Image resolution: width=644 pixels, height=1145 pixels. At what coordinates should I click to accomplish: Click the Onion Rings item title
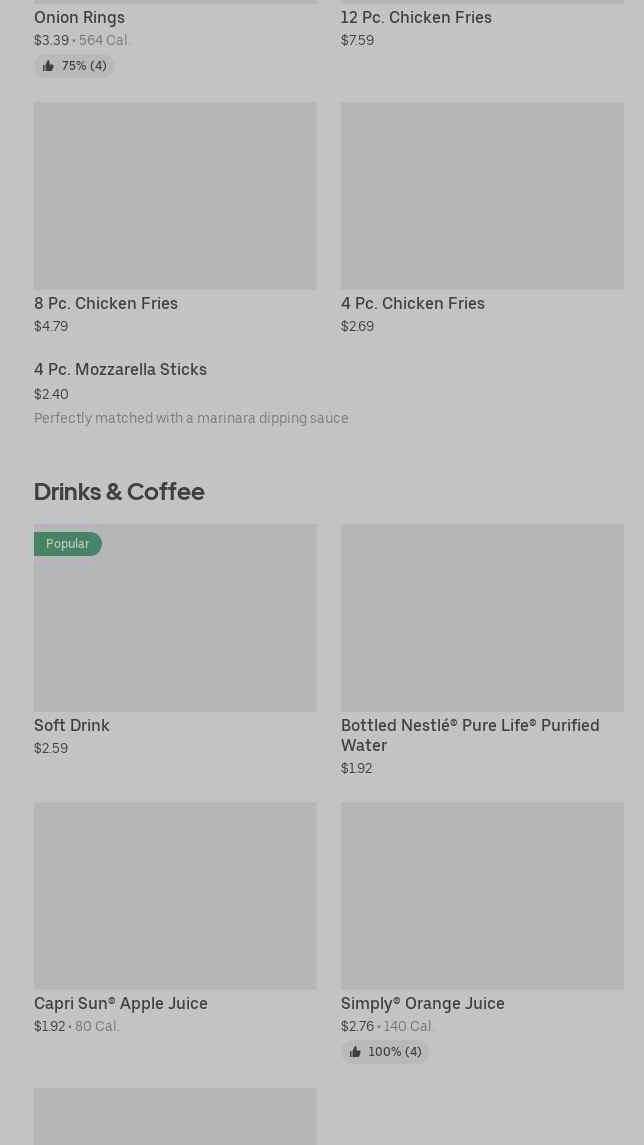point(80,17)
